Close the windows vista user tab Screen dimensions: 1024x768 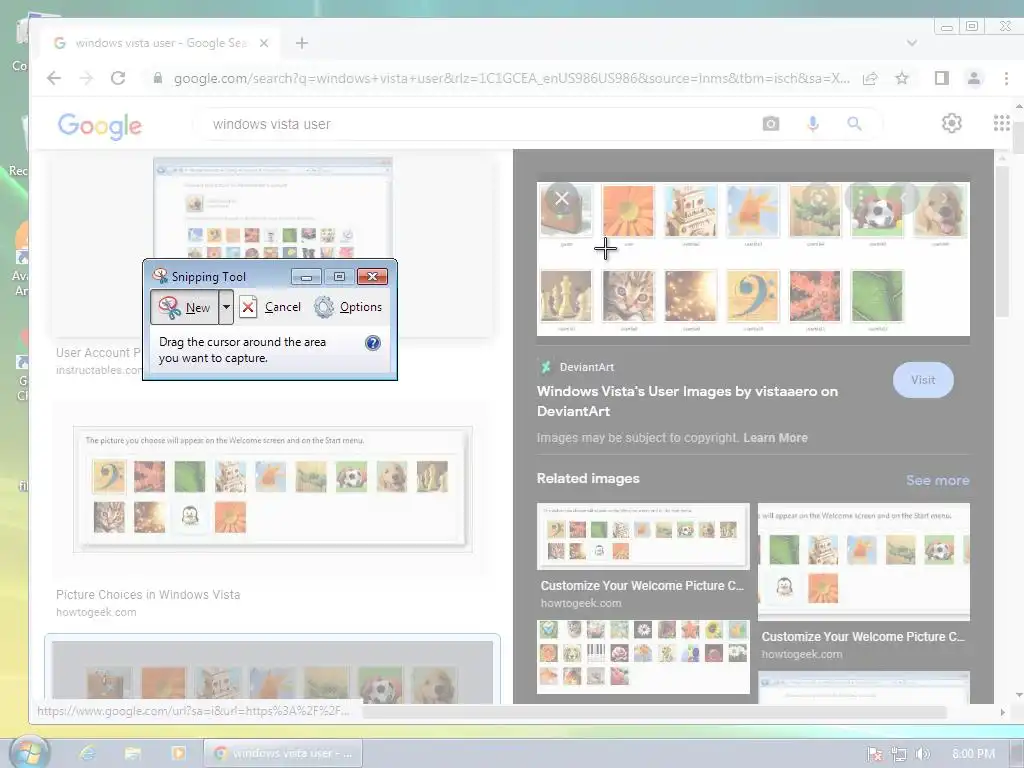coord(264,43)
